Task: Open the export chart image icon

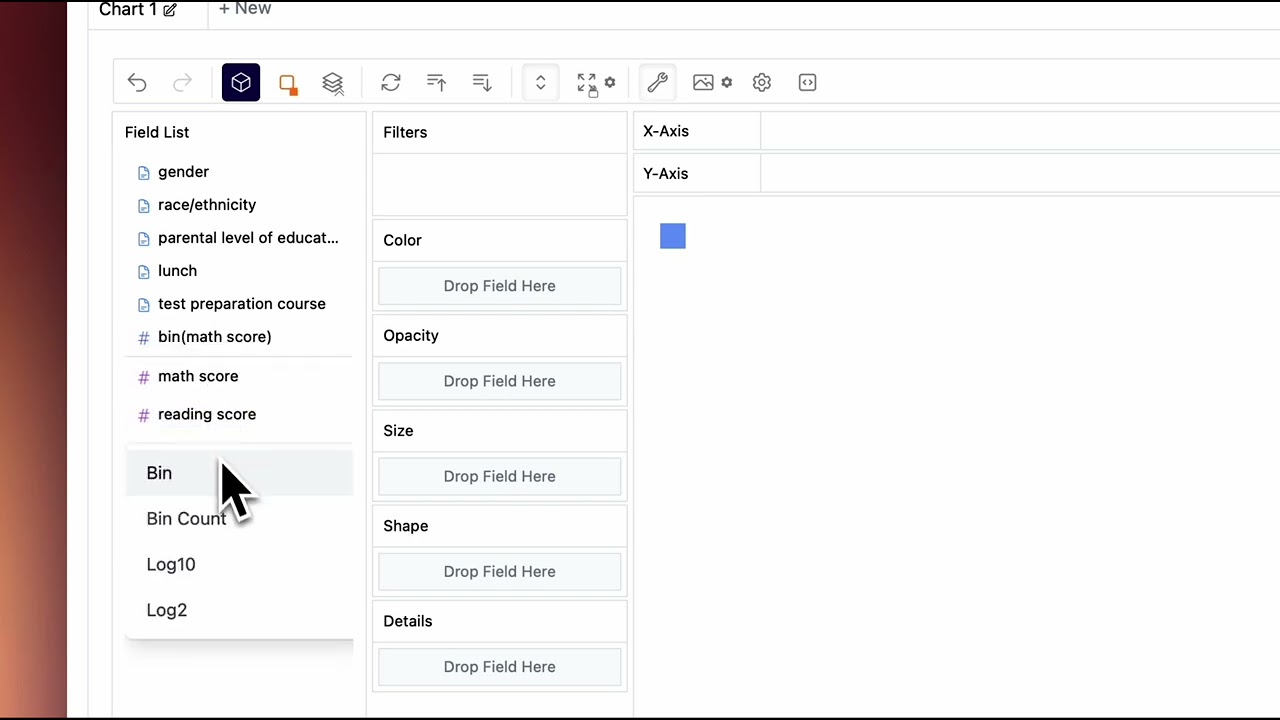Action: point(711,83)
